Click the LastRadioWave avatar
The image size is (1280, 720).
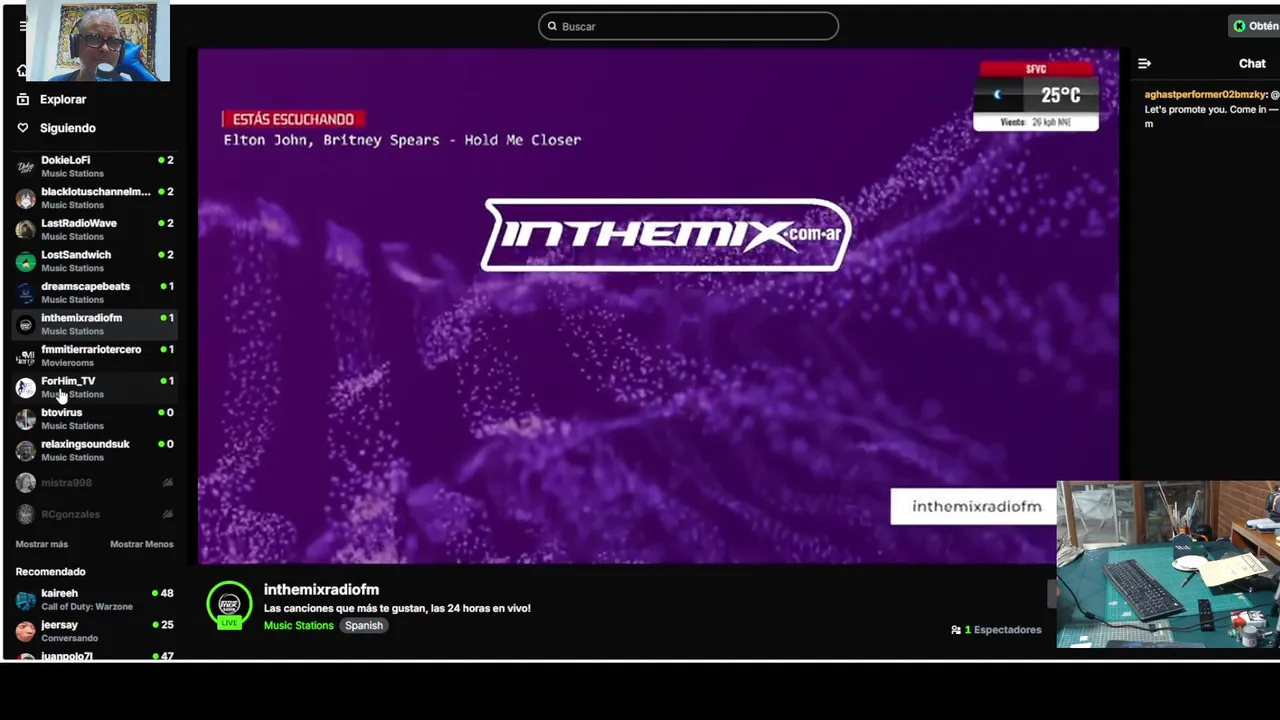[x=26, y=230]
